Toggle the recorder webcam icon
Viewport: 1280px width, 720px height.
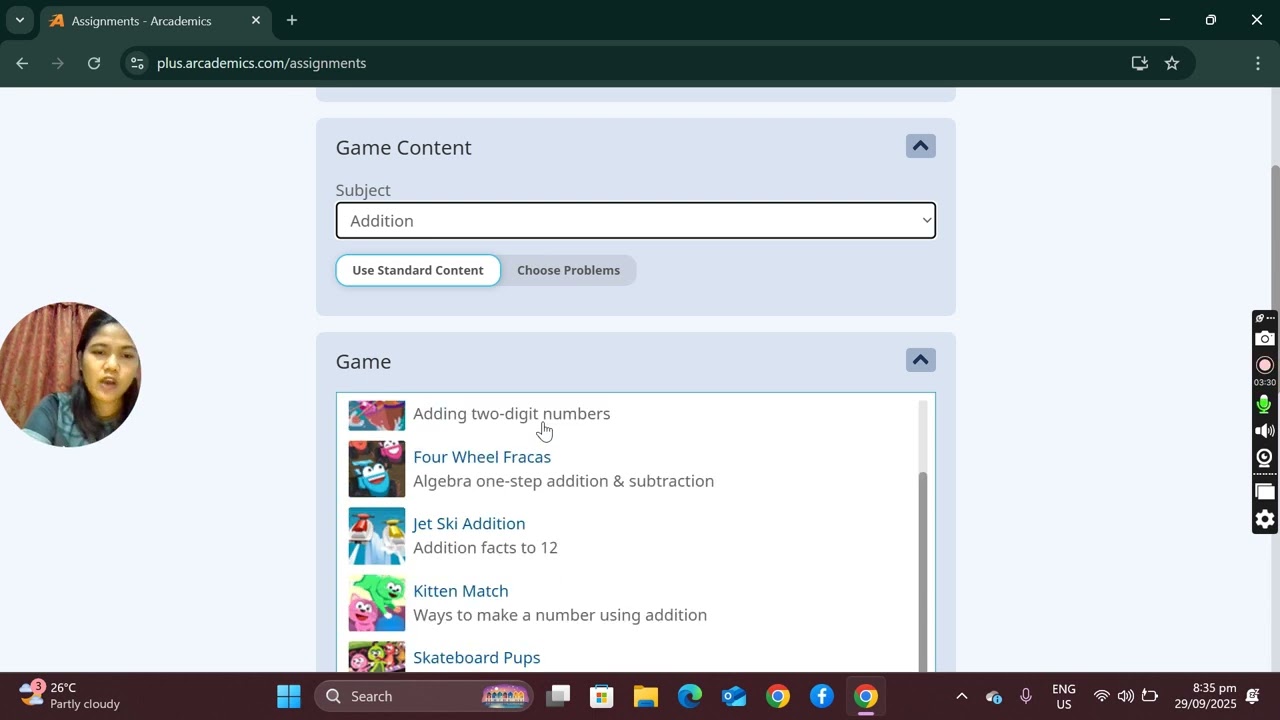click(1265, 458)
